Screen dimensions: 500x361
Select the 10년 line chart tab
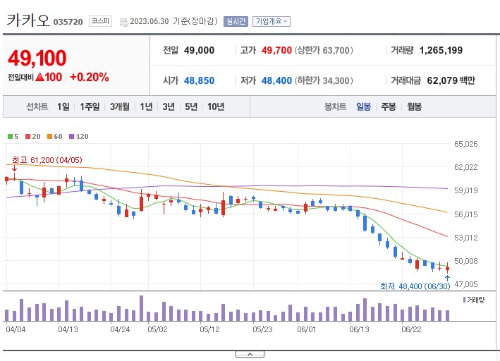click(216, 107)
